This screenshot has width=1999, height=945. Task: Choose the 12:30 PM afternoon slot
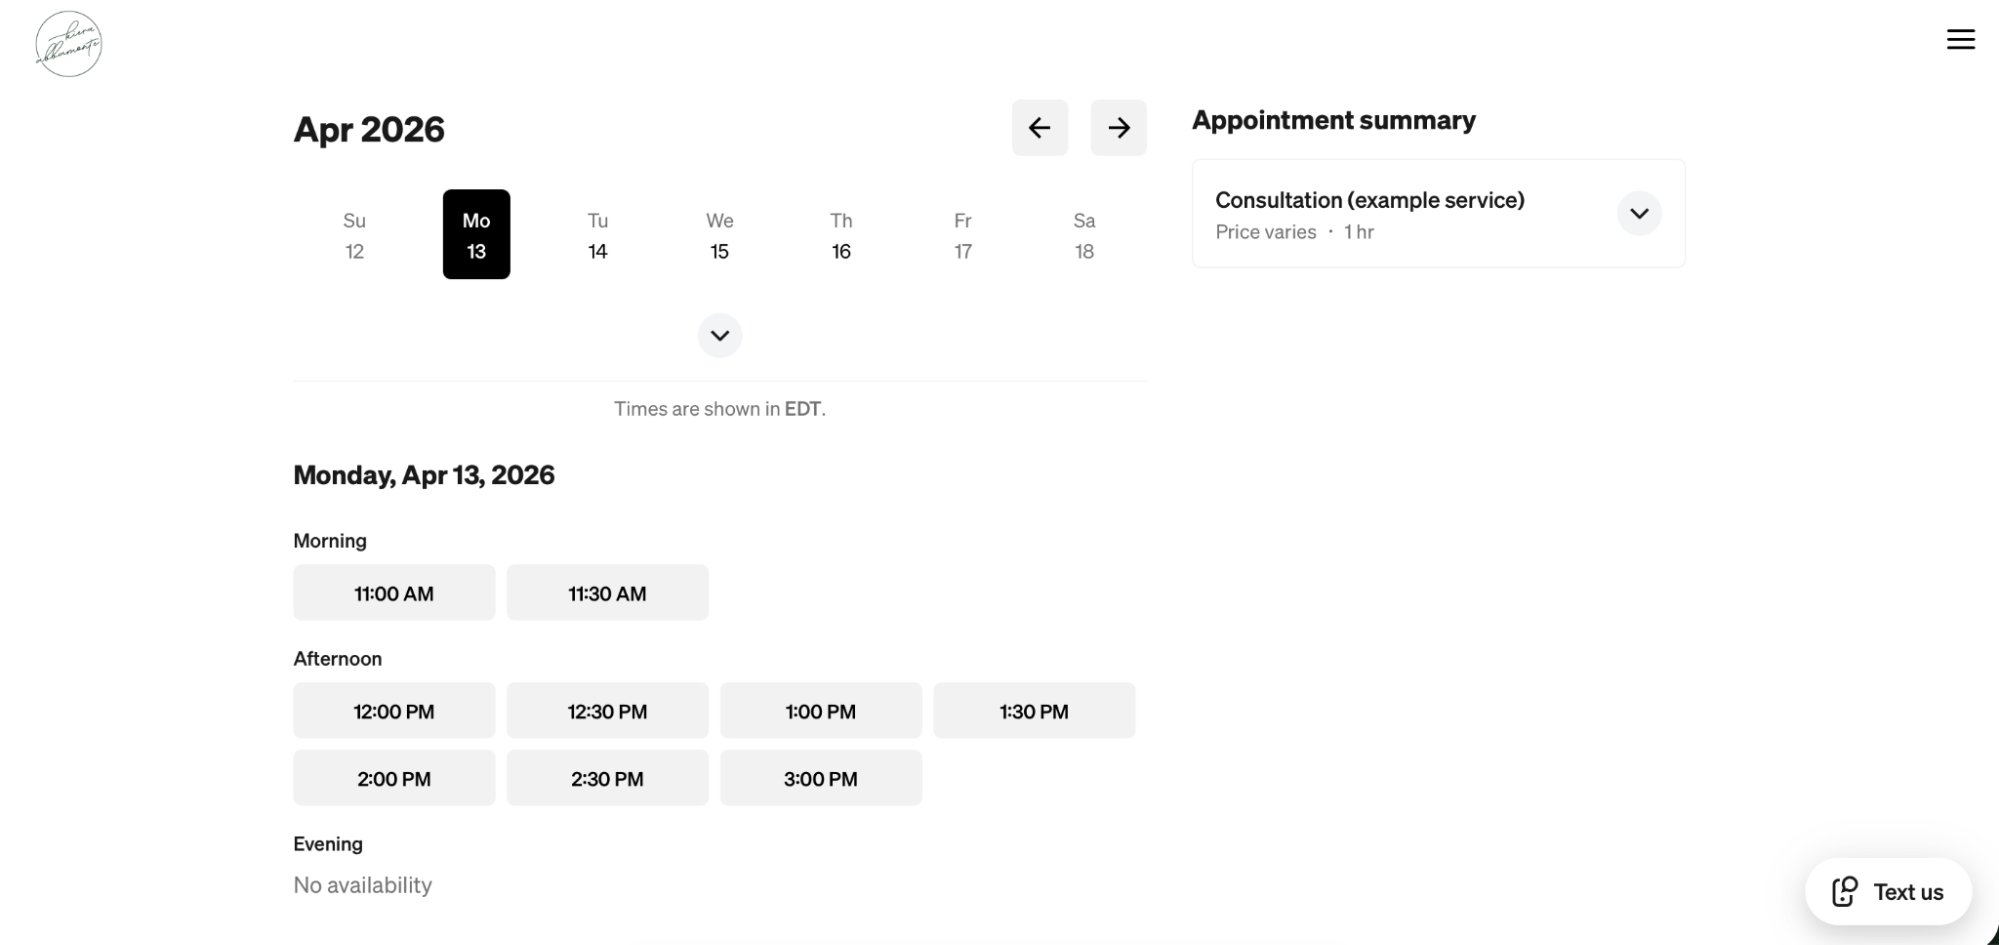(607, 710)
